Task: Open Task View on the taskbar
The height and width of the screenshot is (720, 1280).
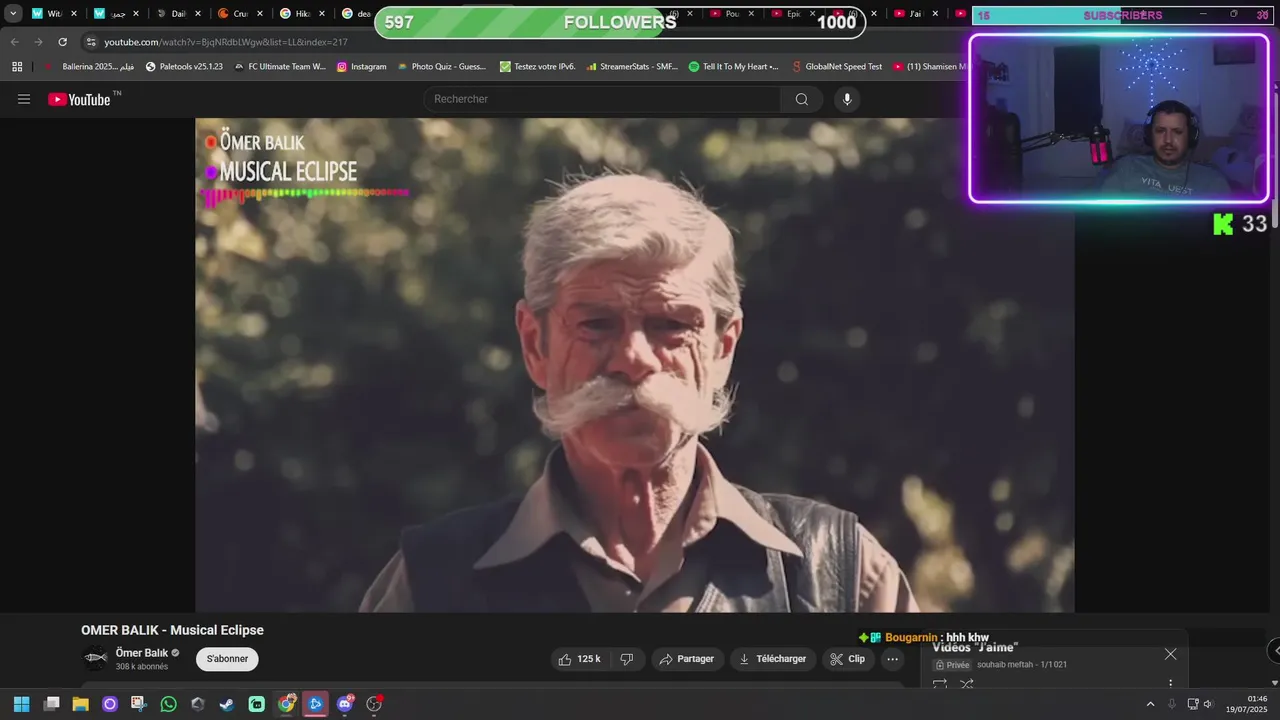Action: [x=52, y=704]
